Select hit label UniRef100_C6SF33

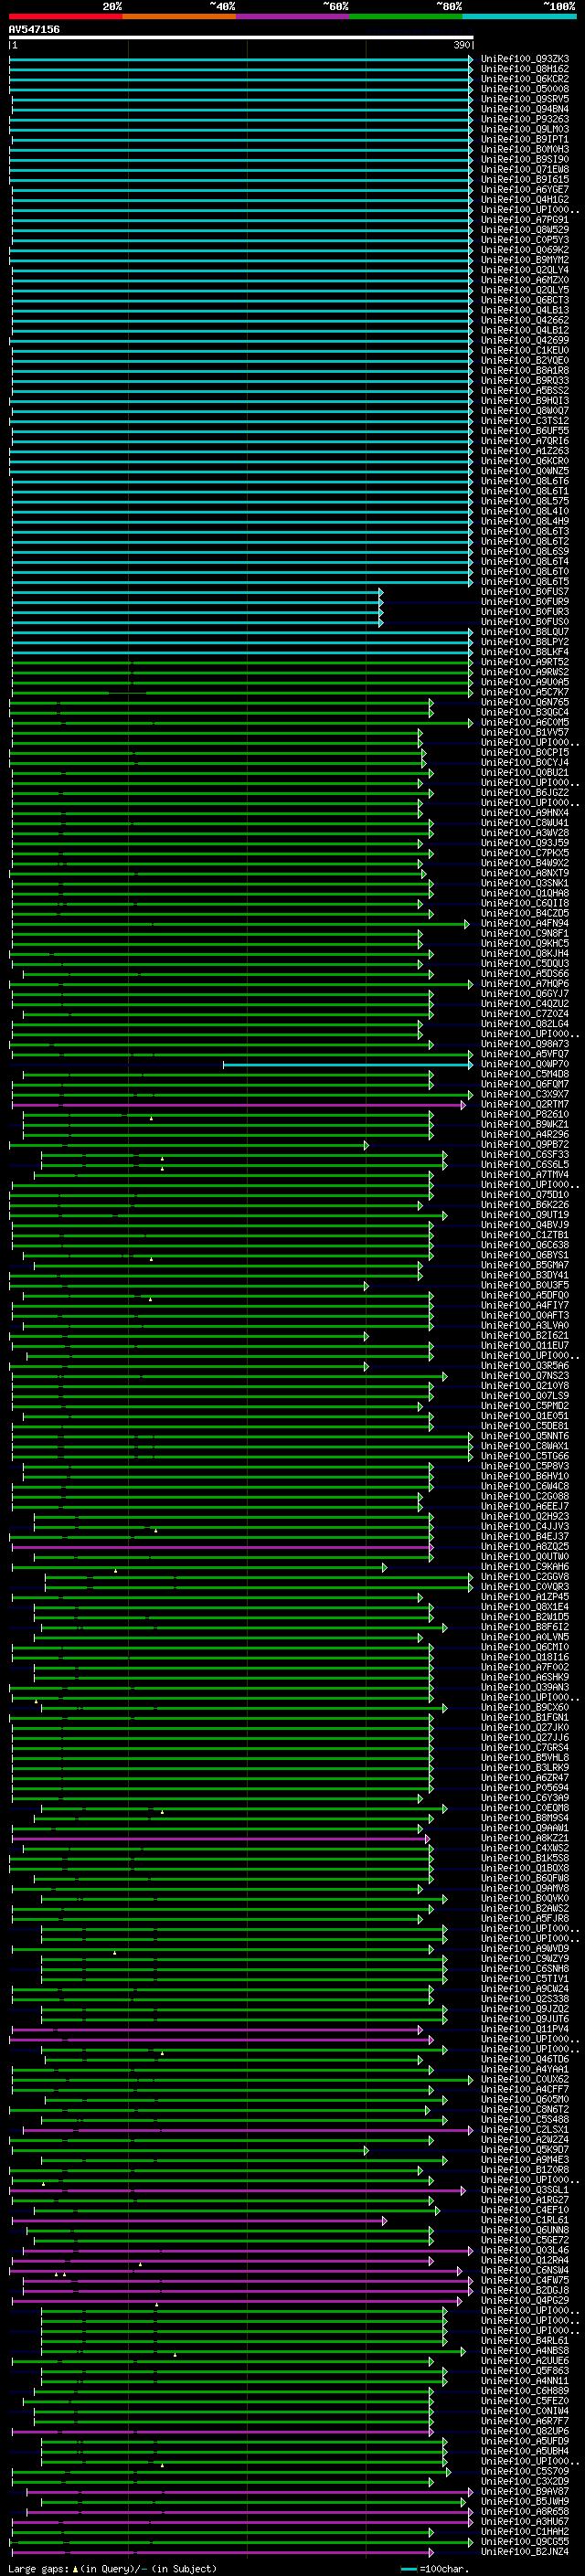tap(525, 1154)
